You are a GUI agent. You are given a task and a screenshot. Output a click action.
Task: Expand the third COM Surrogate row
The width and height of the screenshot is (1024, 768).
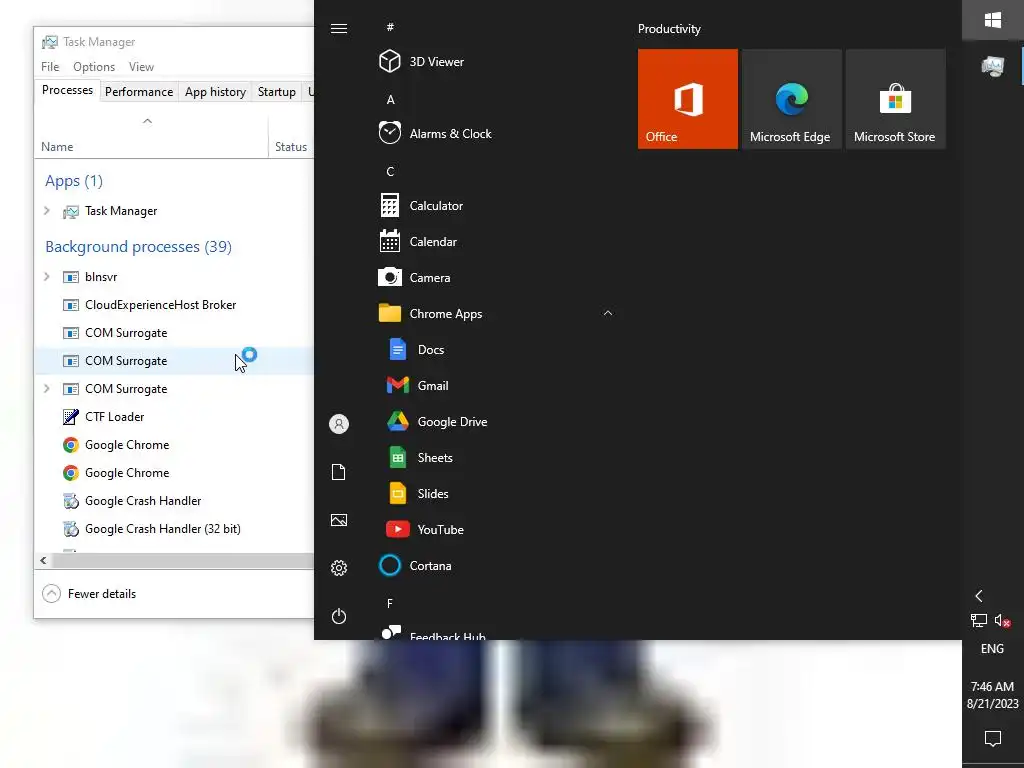tap(46, 389)
